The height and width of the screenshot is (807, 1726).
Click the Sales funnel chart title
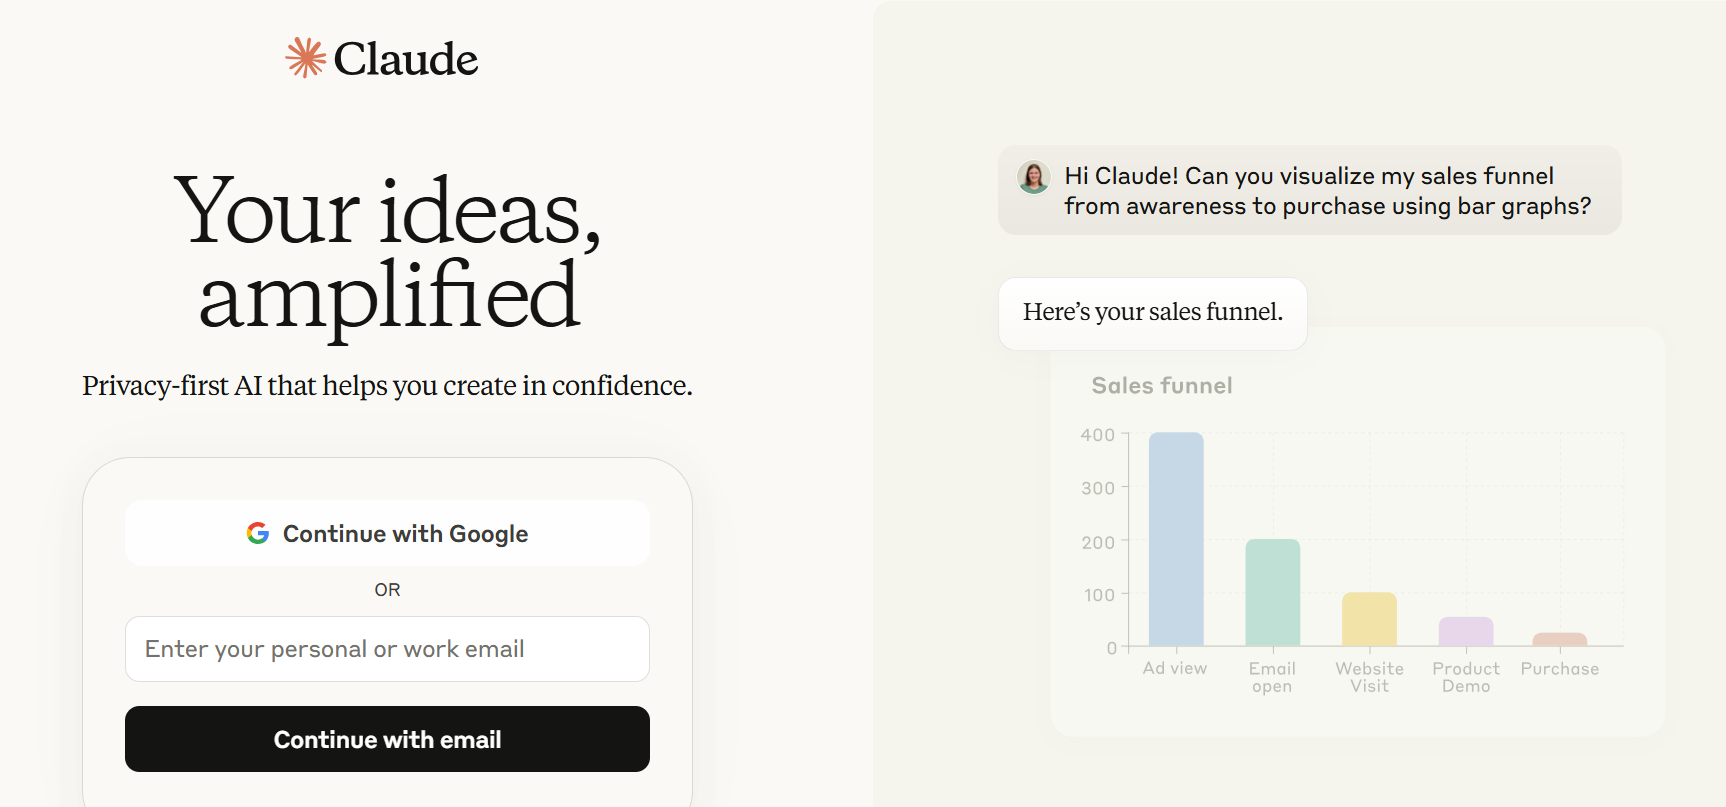(1161, 386)
